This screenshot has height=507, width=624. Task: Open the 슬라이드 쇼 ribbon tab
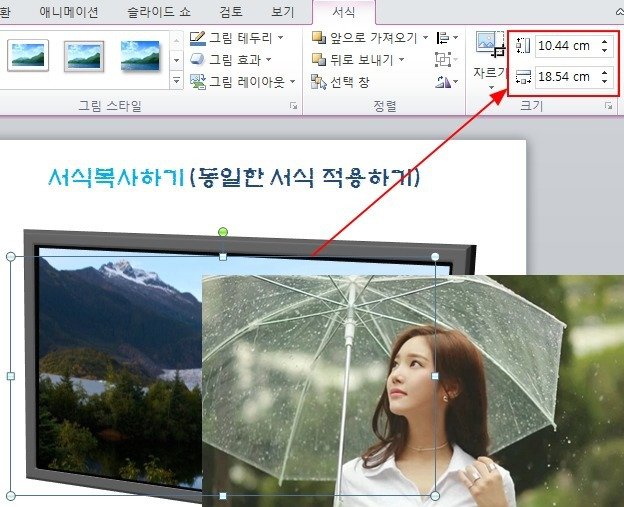tap(159, 12)
